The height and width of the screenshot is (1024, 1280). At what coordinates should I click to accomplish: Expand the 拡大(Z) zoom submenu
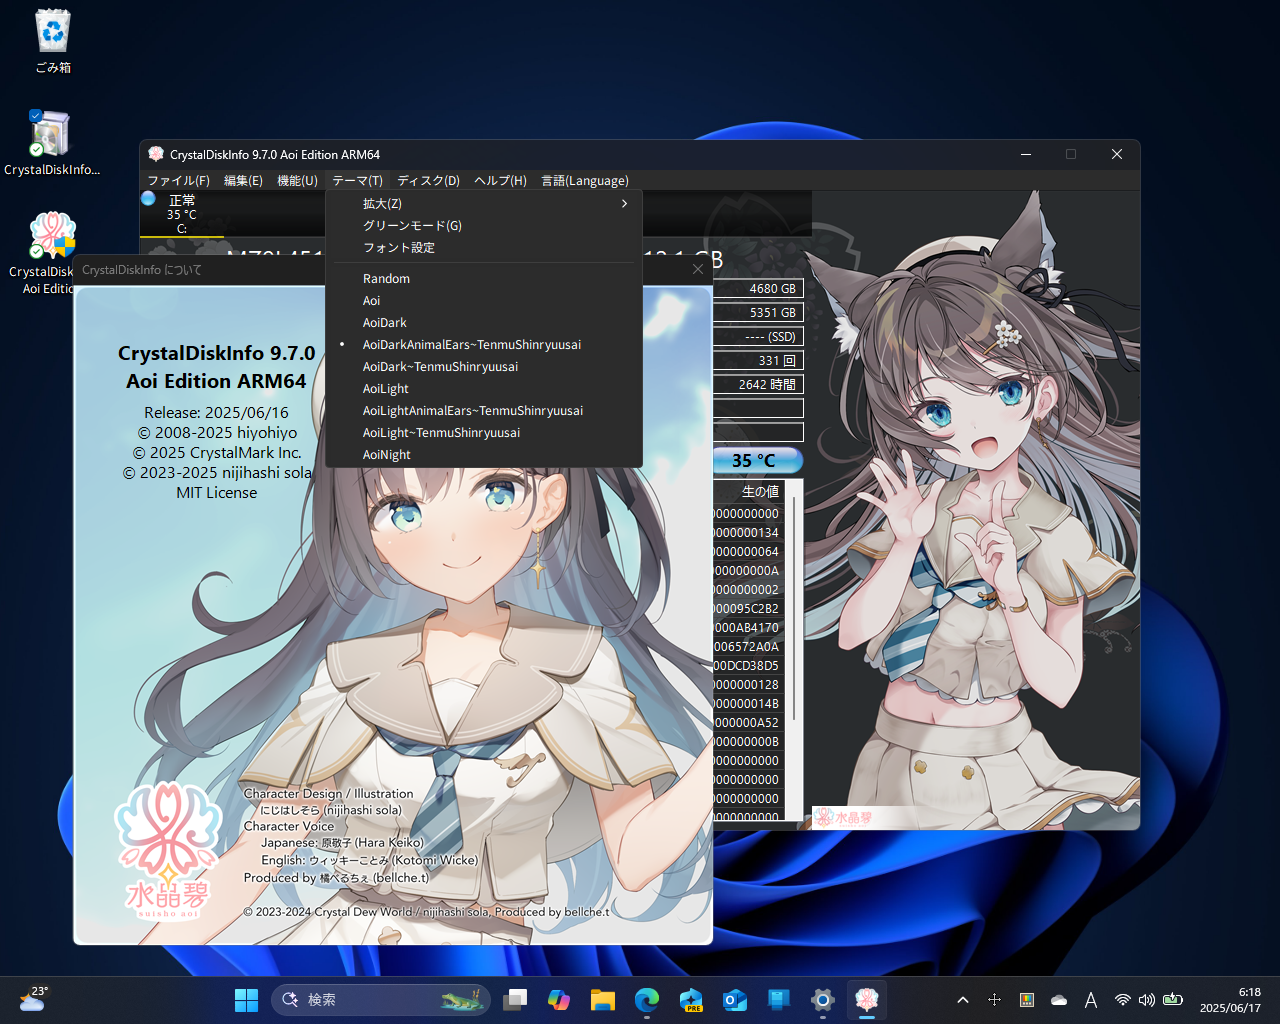point(381,203)
